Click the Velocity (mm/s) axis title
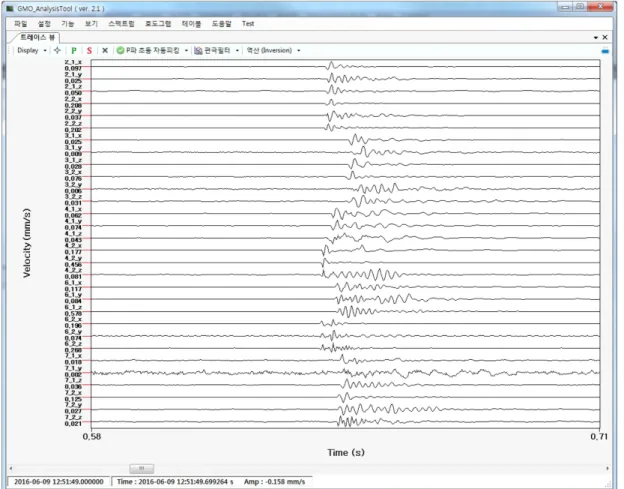This screenshot has height=489, width=624. click(27, 243)
